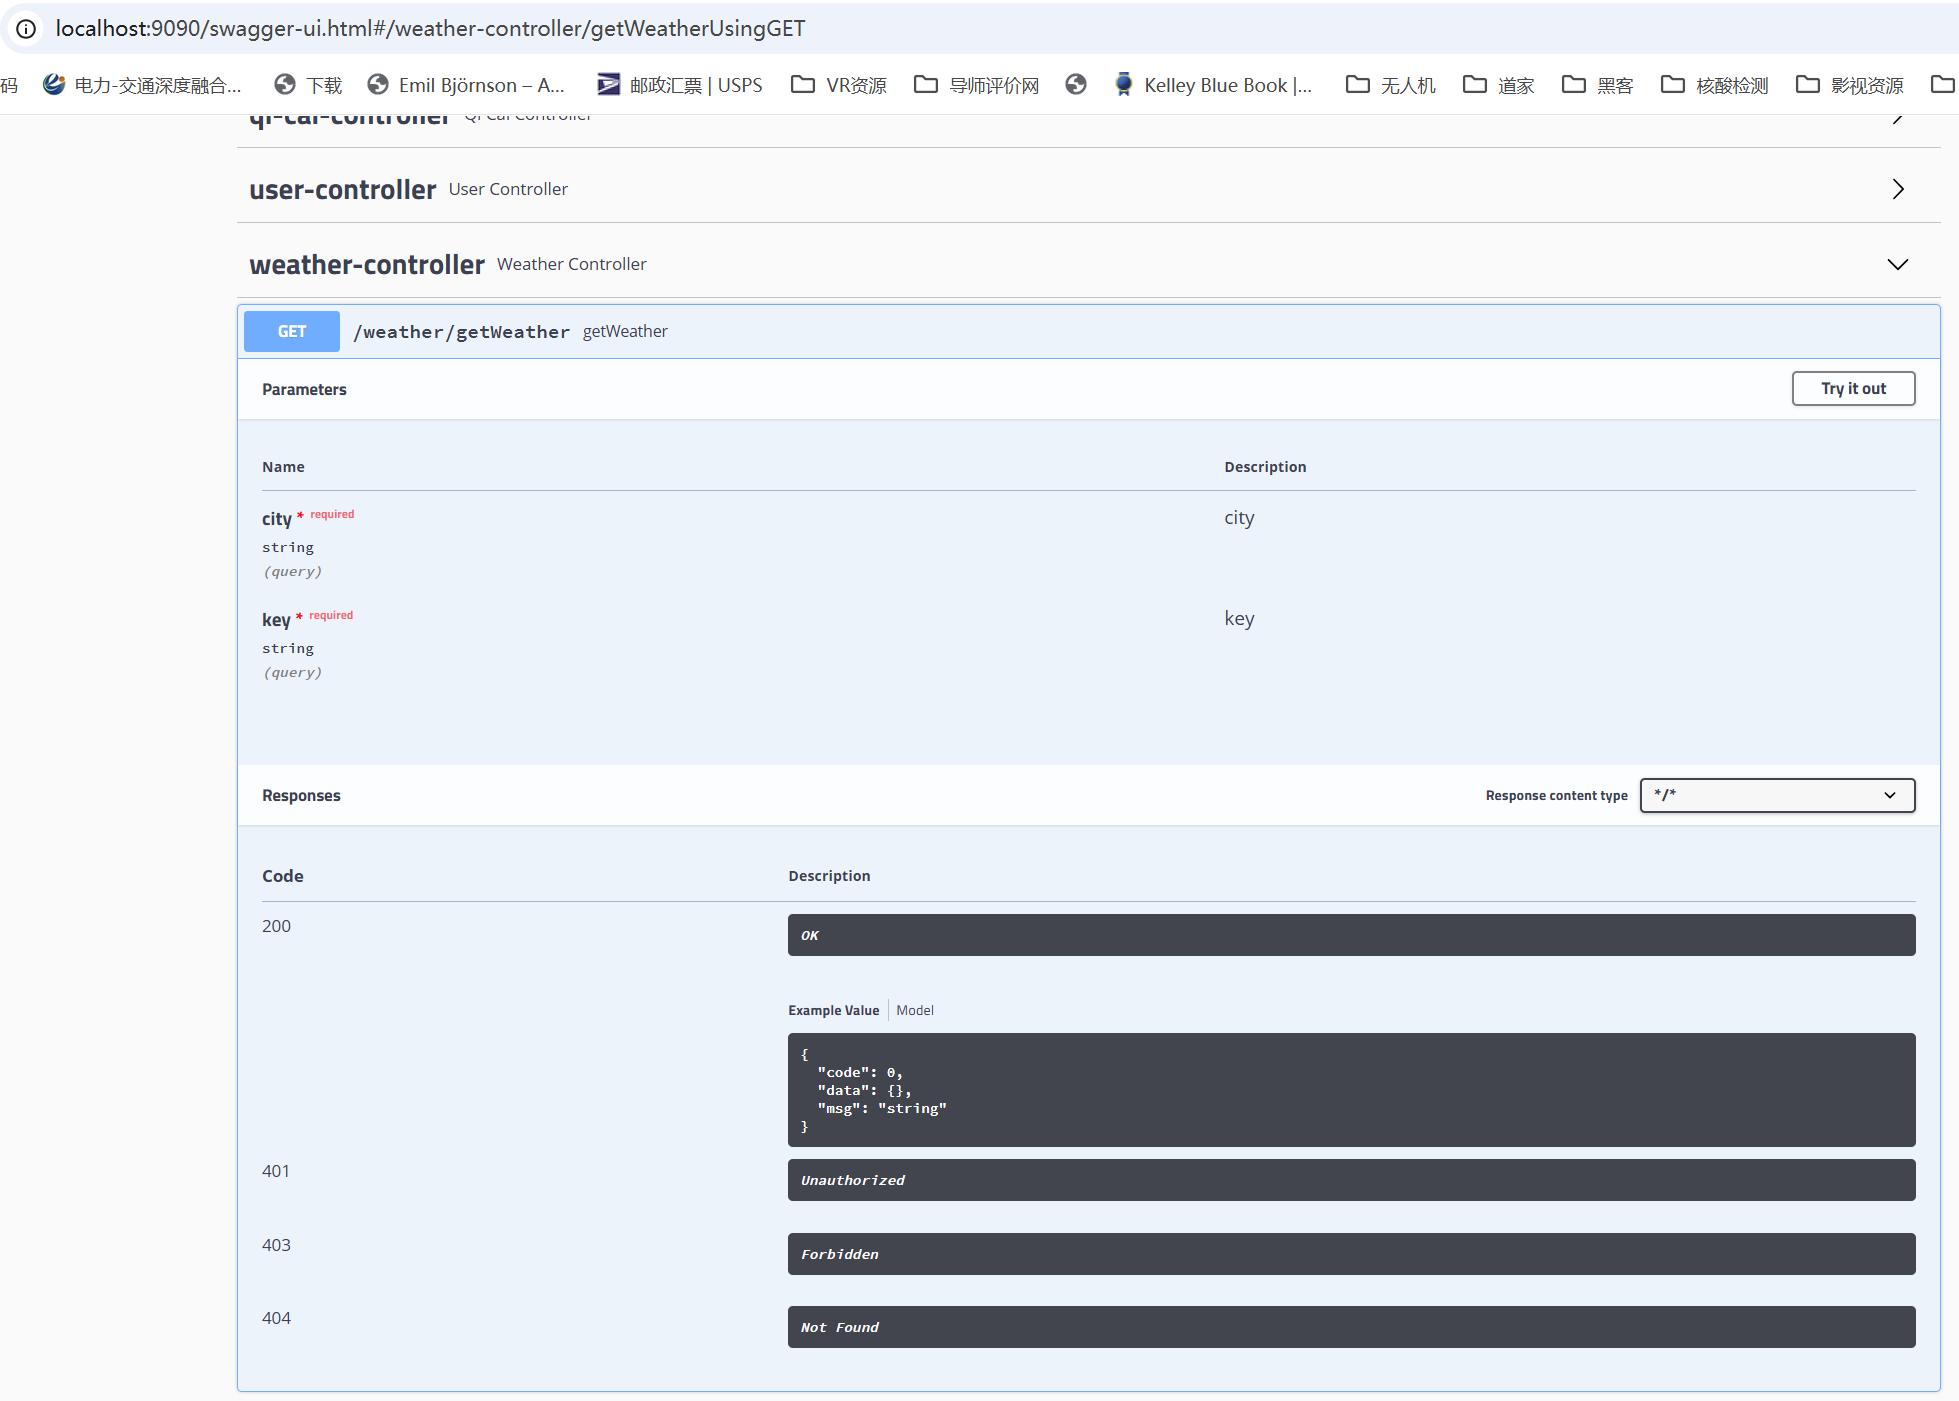Open Emil Björnson bookmark
Screen dimensions: 1959x1401
click(x=466, y=85)
